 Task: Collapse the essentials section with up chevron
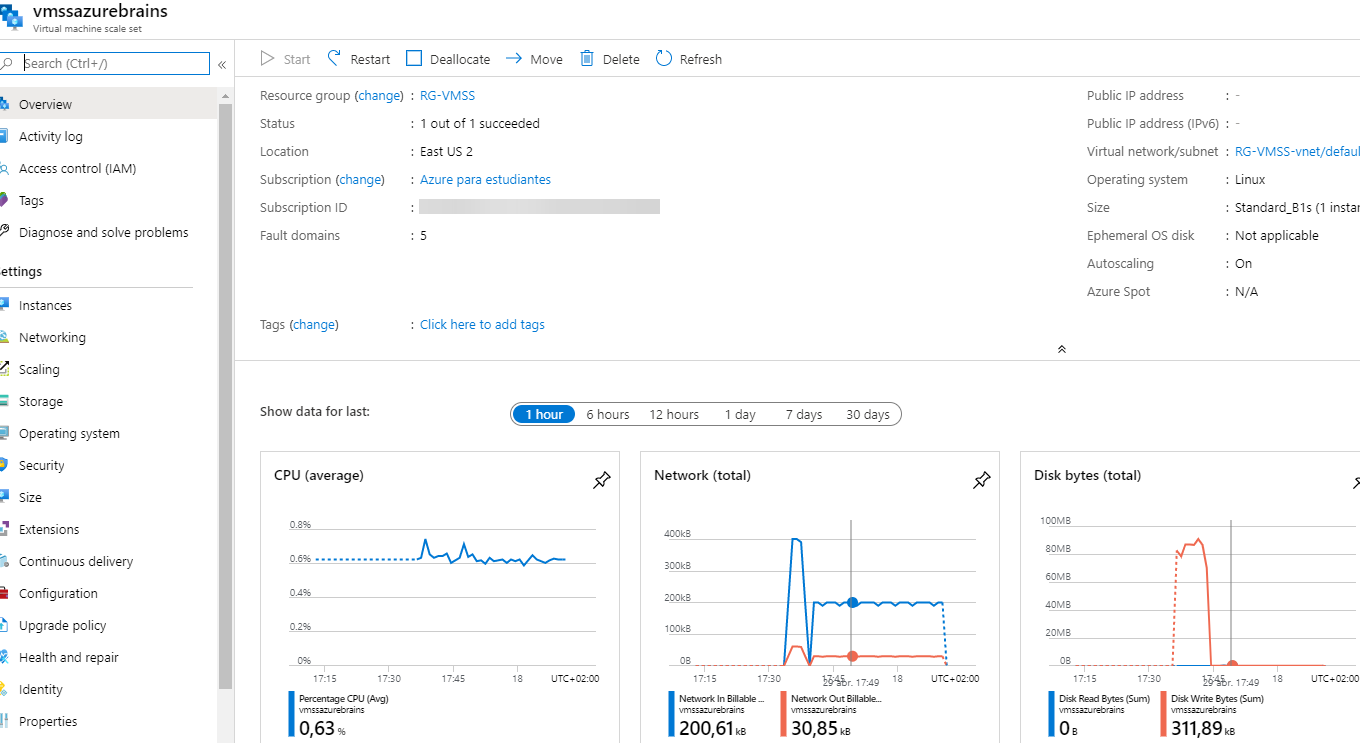point(1061,349)
